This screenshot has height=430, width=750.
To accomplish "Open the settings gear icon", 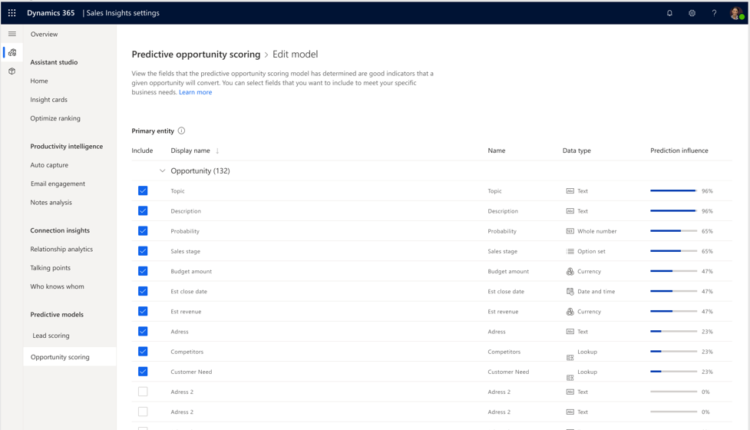I will tap(692, 13).
